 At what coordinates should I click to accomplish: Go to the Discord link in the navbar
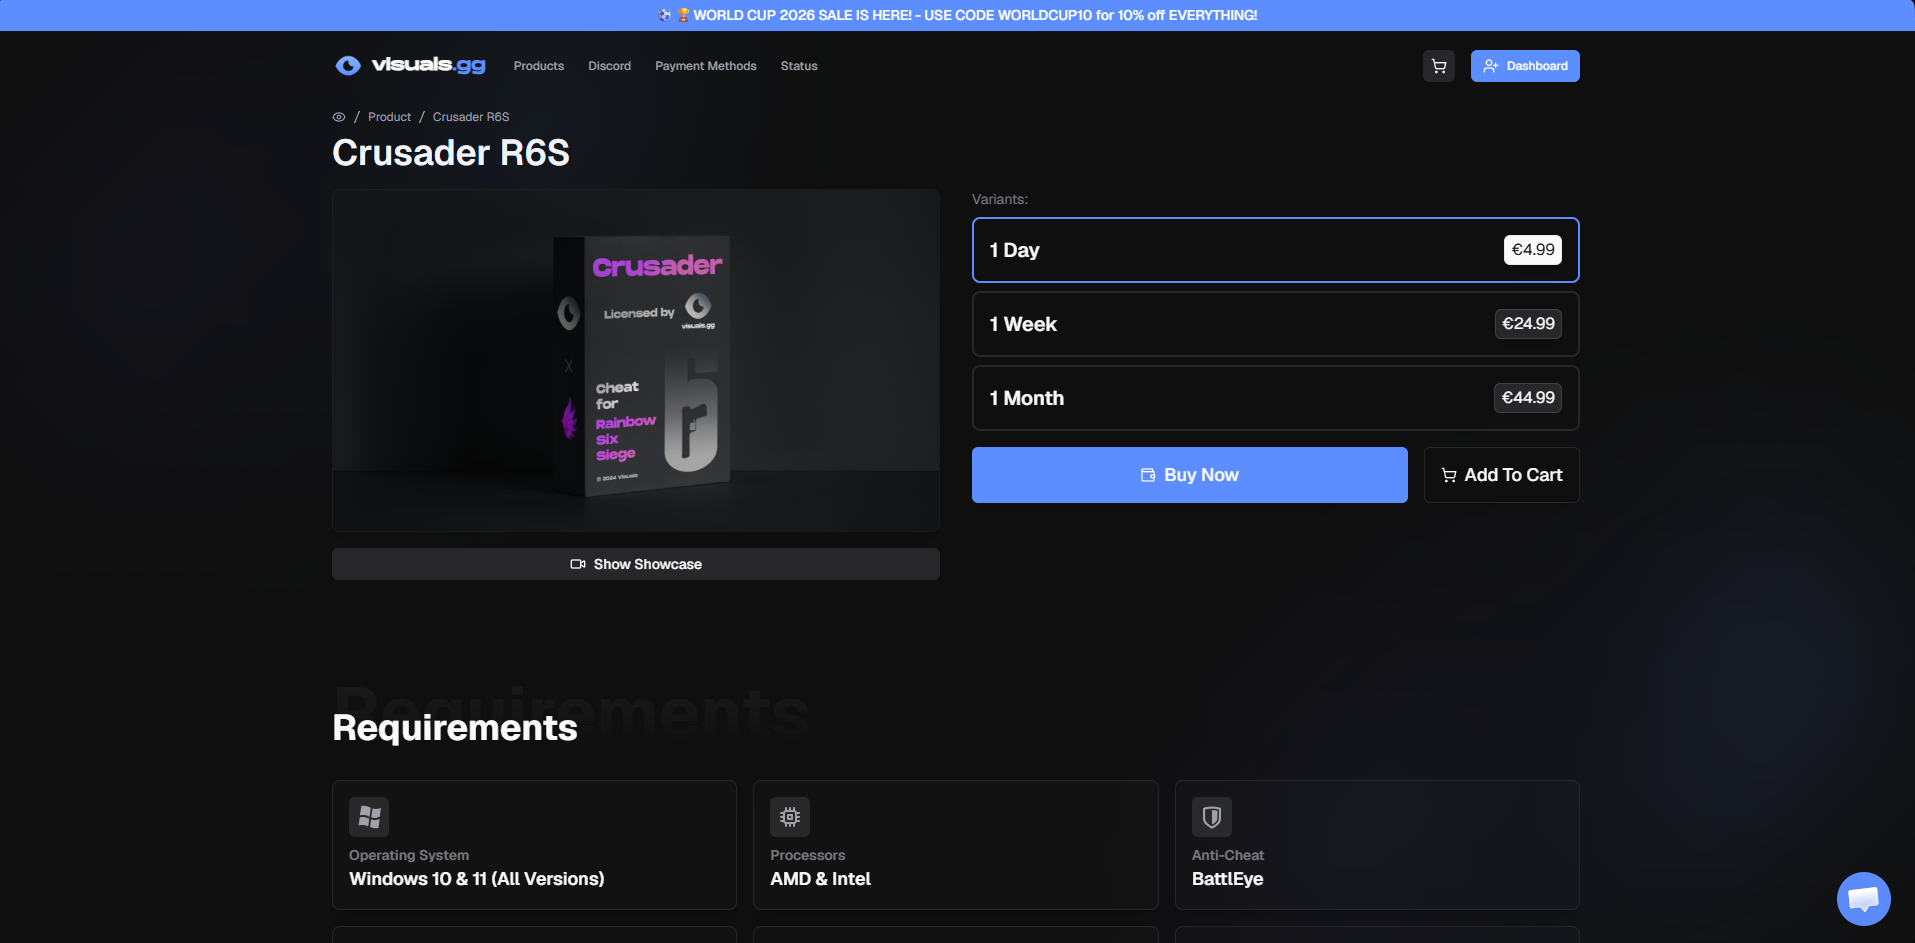[x=609, y=66]
